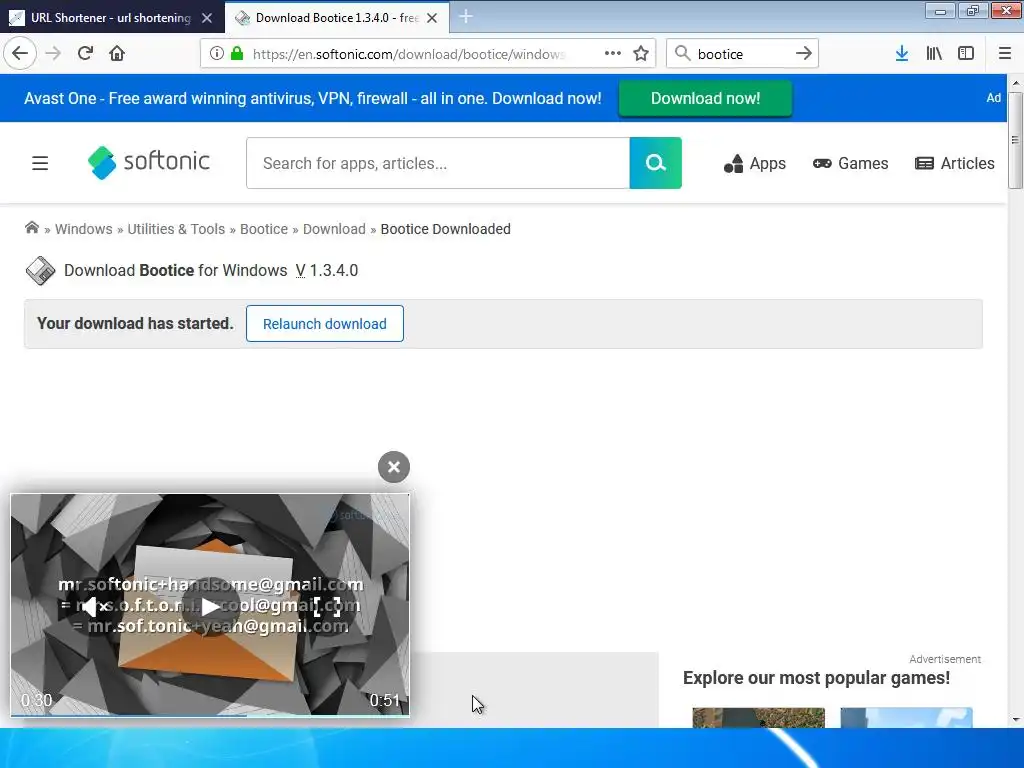This screenshot has width=1024, height=768.
Task: Click the forward navigation arrow
Action: coord(54,54)
